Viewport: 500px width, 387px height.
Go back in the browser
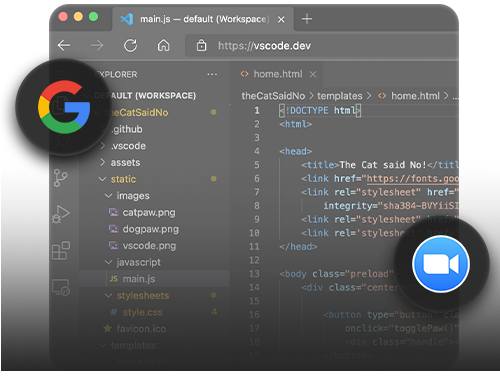pyautogui.click(x=64, y=45)
